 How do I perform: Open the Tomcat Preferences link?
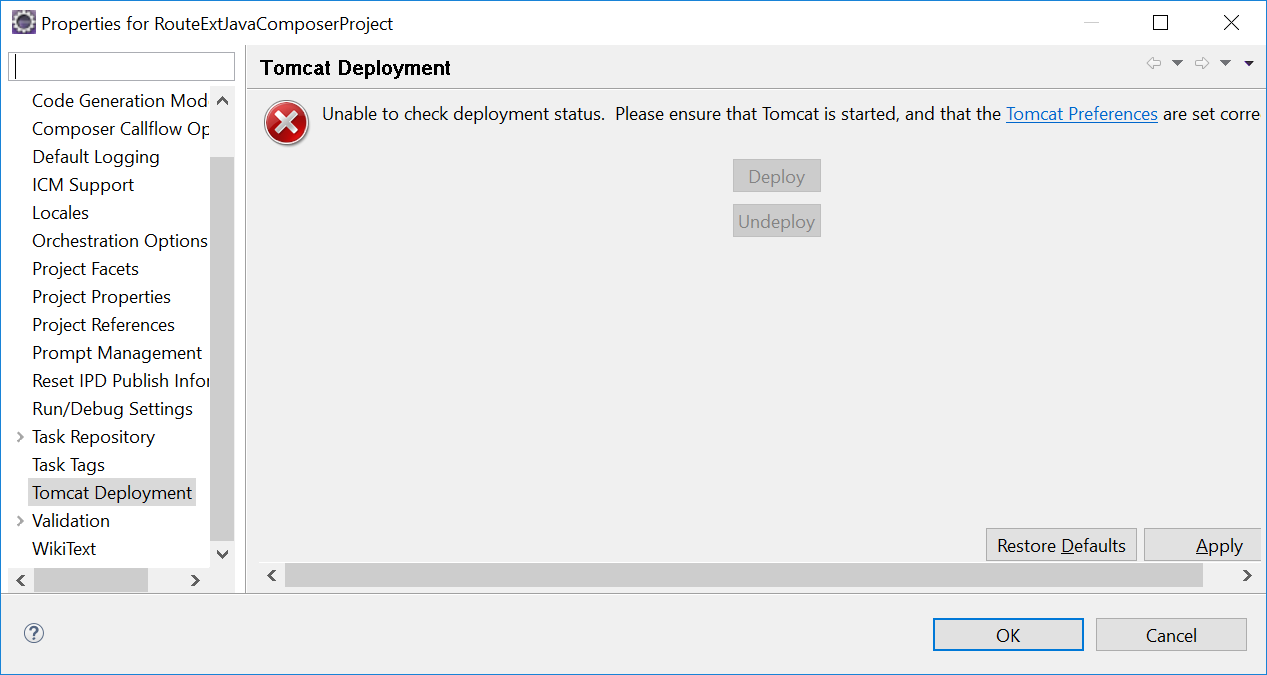1081,114
